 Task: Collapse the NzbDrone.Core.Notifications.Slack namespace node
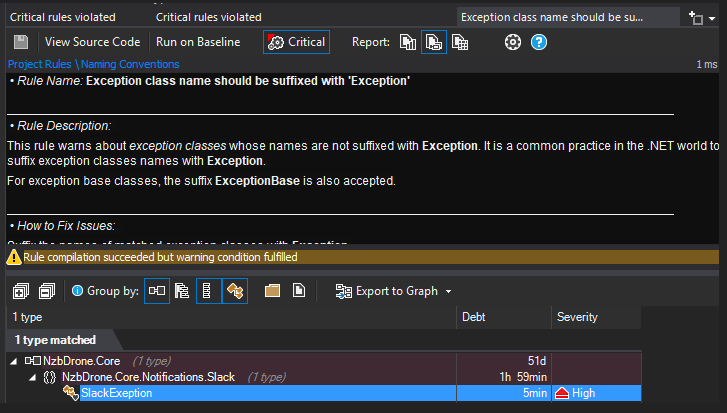tap(32, 377)
